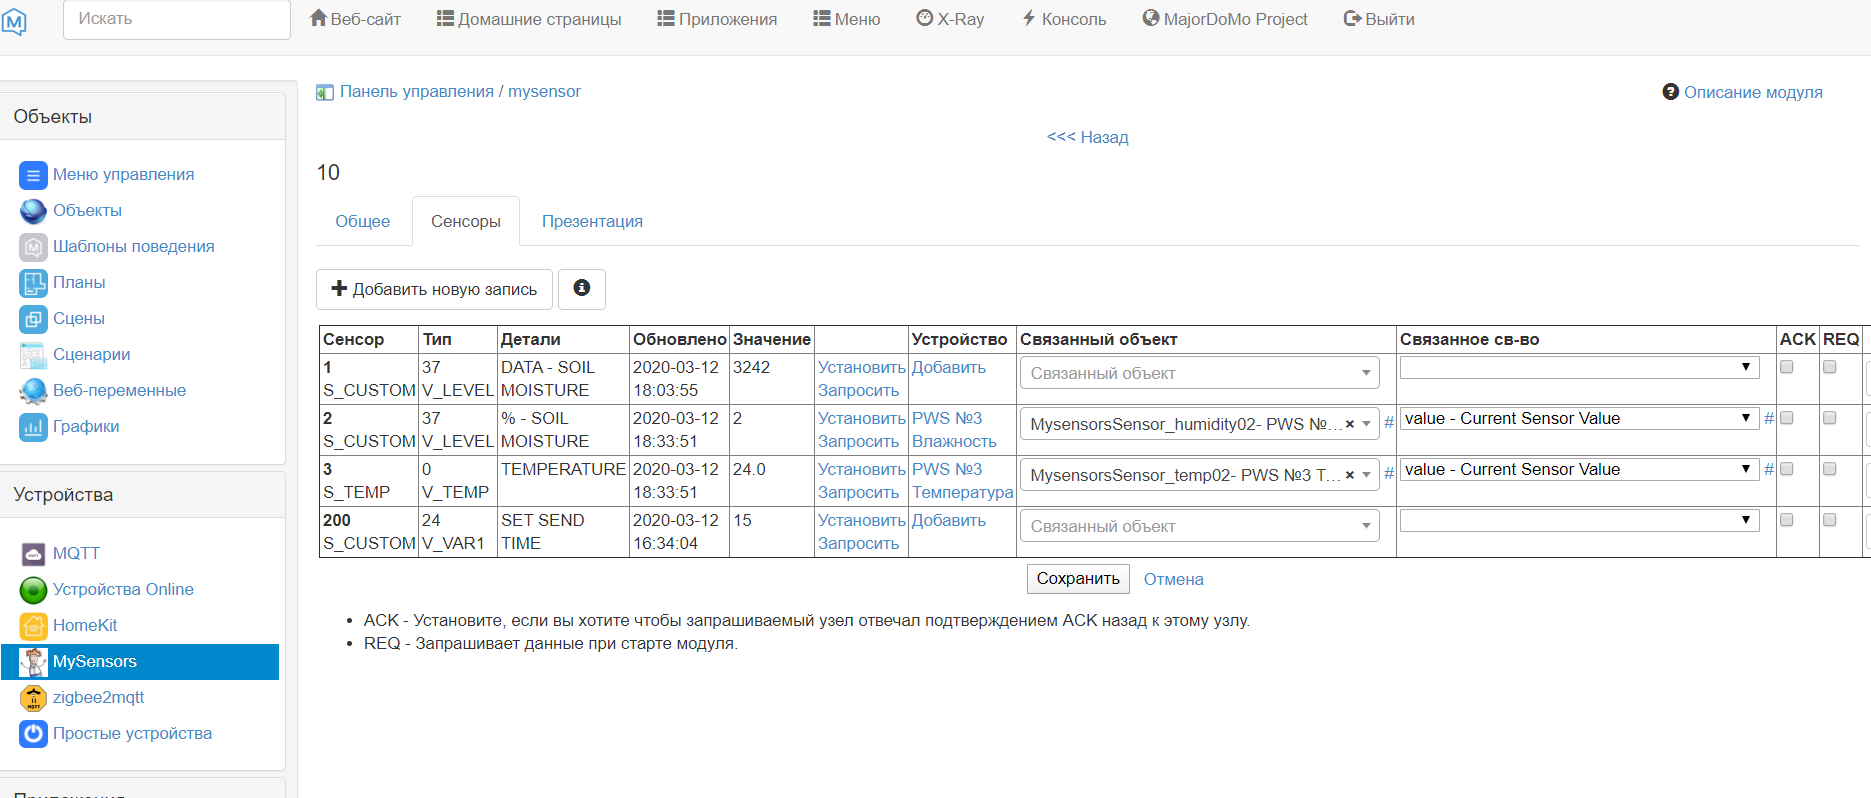This screenshot has height=798, width=1871.
Task: Click Установить link for sensor 200
Action: 862,520
